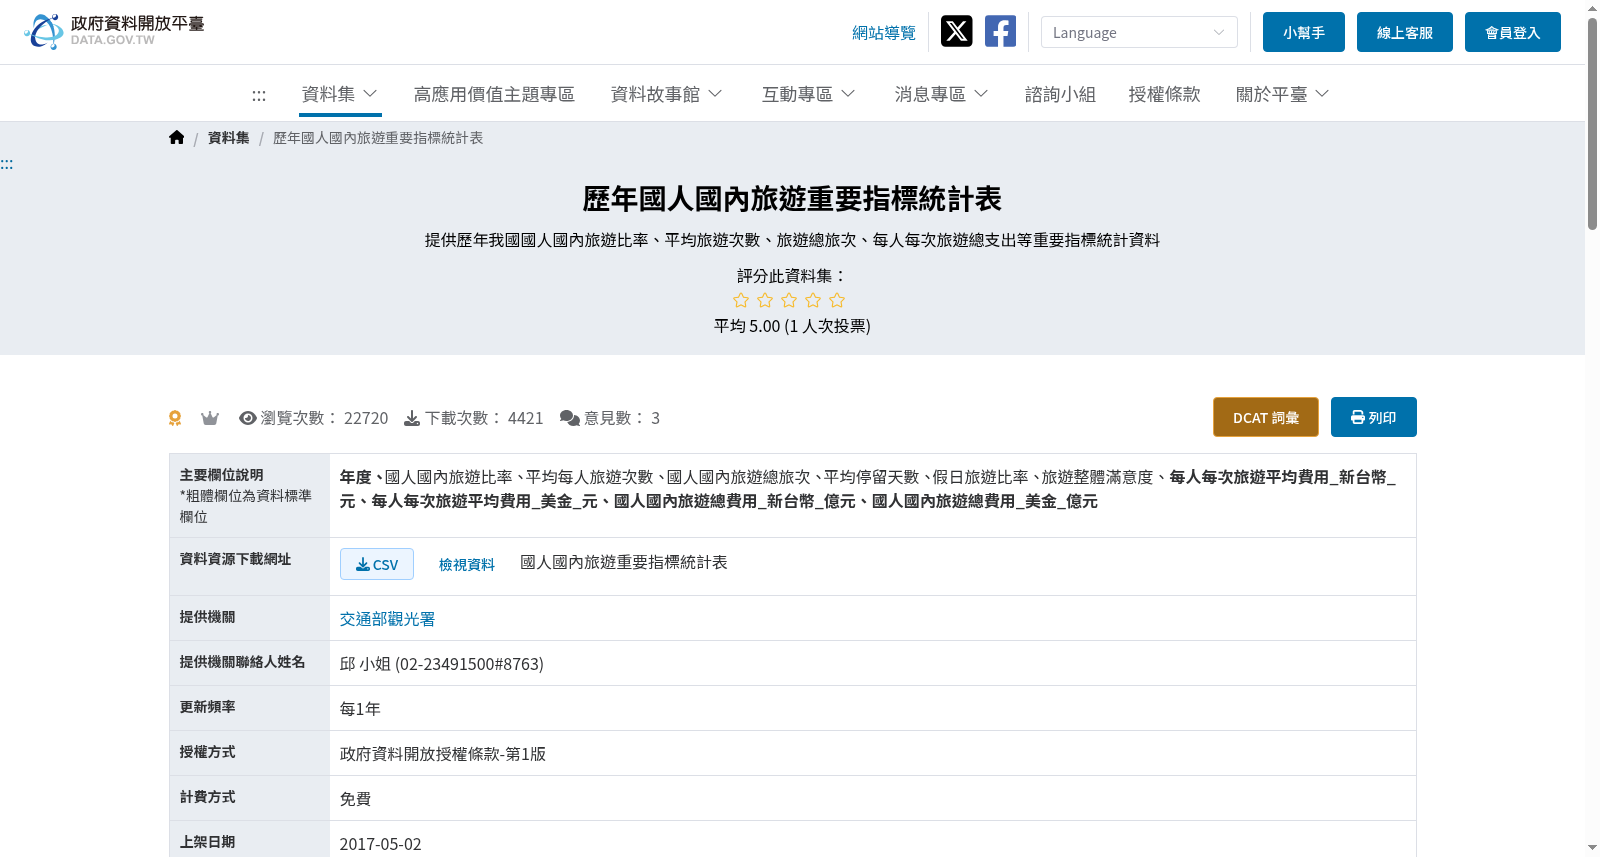1600x857 pixels.
Task: Download the CSV resource
Action: (x=377, y=564)
